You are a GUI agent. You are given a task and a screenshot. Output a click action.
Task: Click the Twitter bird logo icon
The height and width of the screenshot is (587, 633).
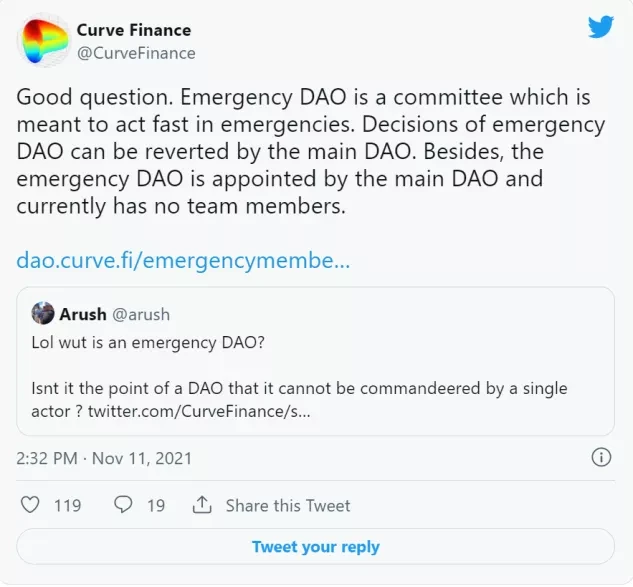tap(601, 27)
